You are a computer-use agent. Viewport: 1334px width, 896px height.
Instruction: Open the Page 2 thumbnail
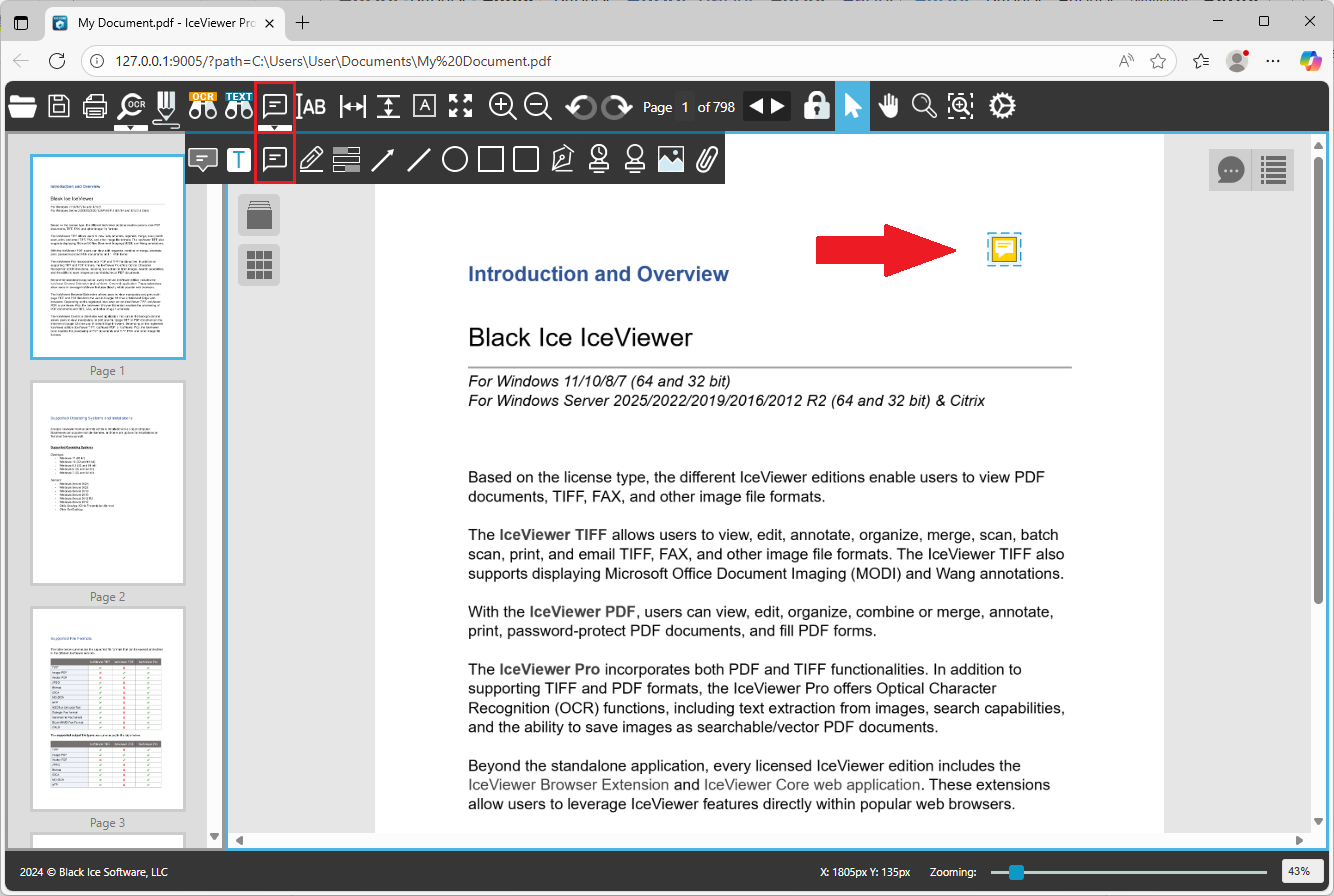tap(108, 483)
